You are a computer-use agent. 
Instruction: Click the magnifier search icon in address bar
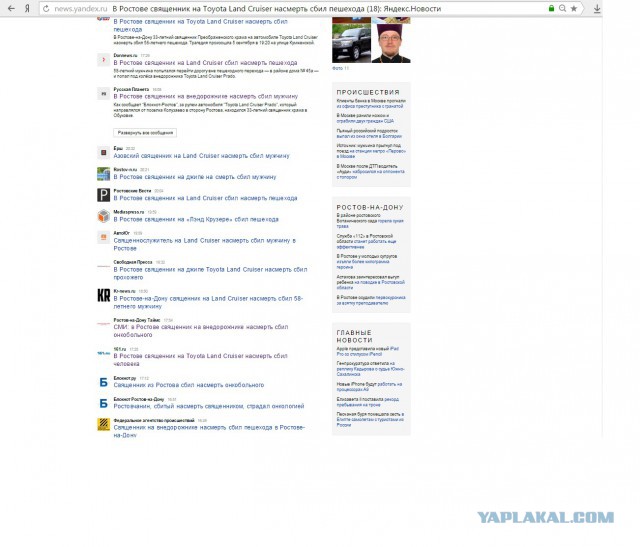click(562, 8)
